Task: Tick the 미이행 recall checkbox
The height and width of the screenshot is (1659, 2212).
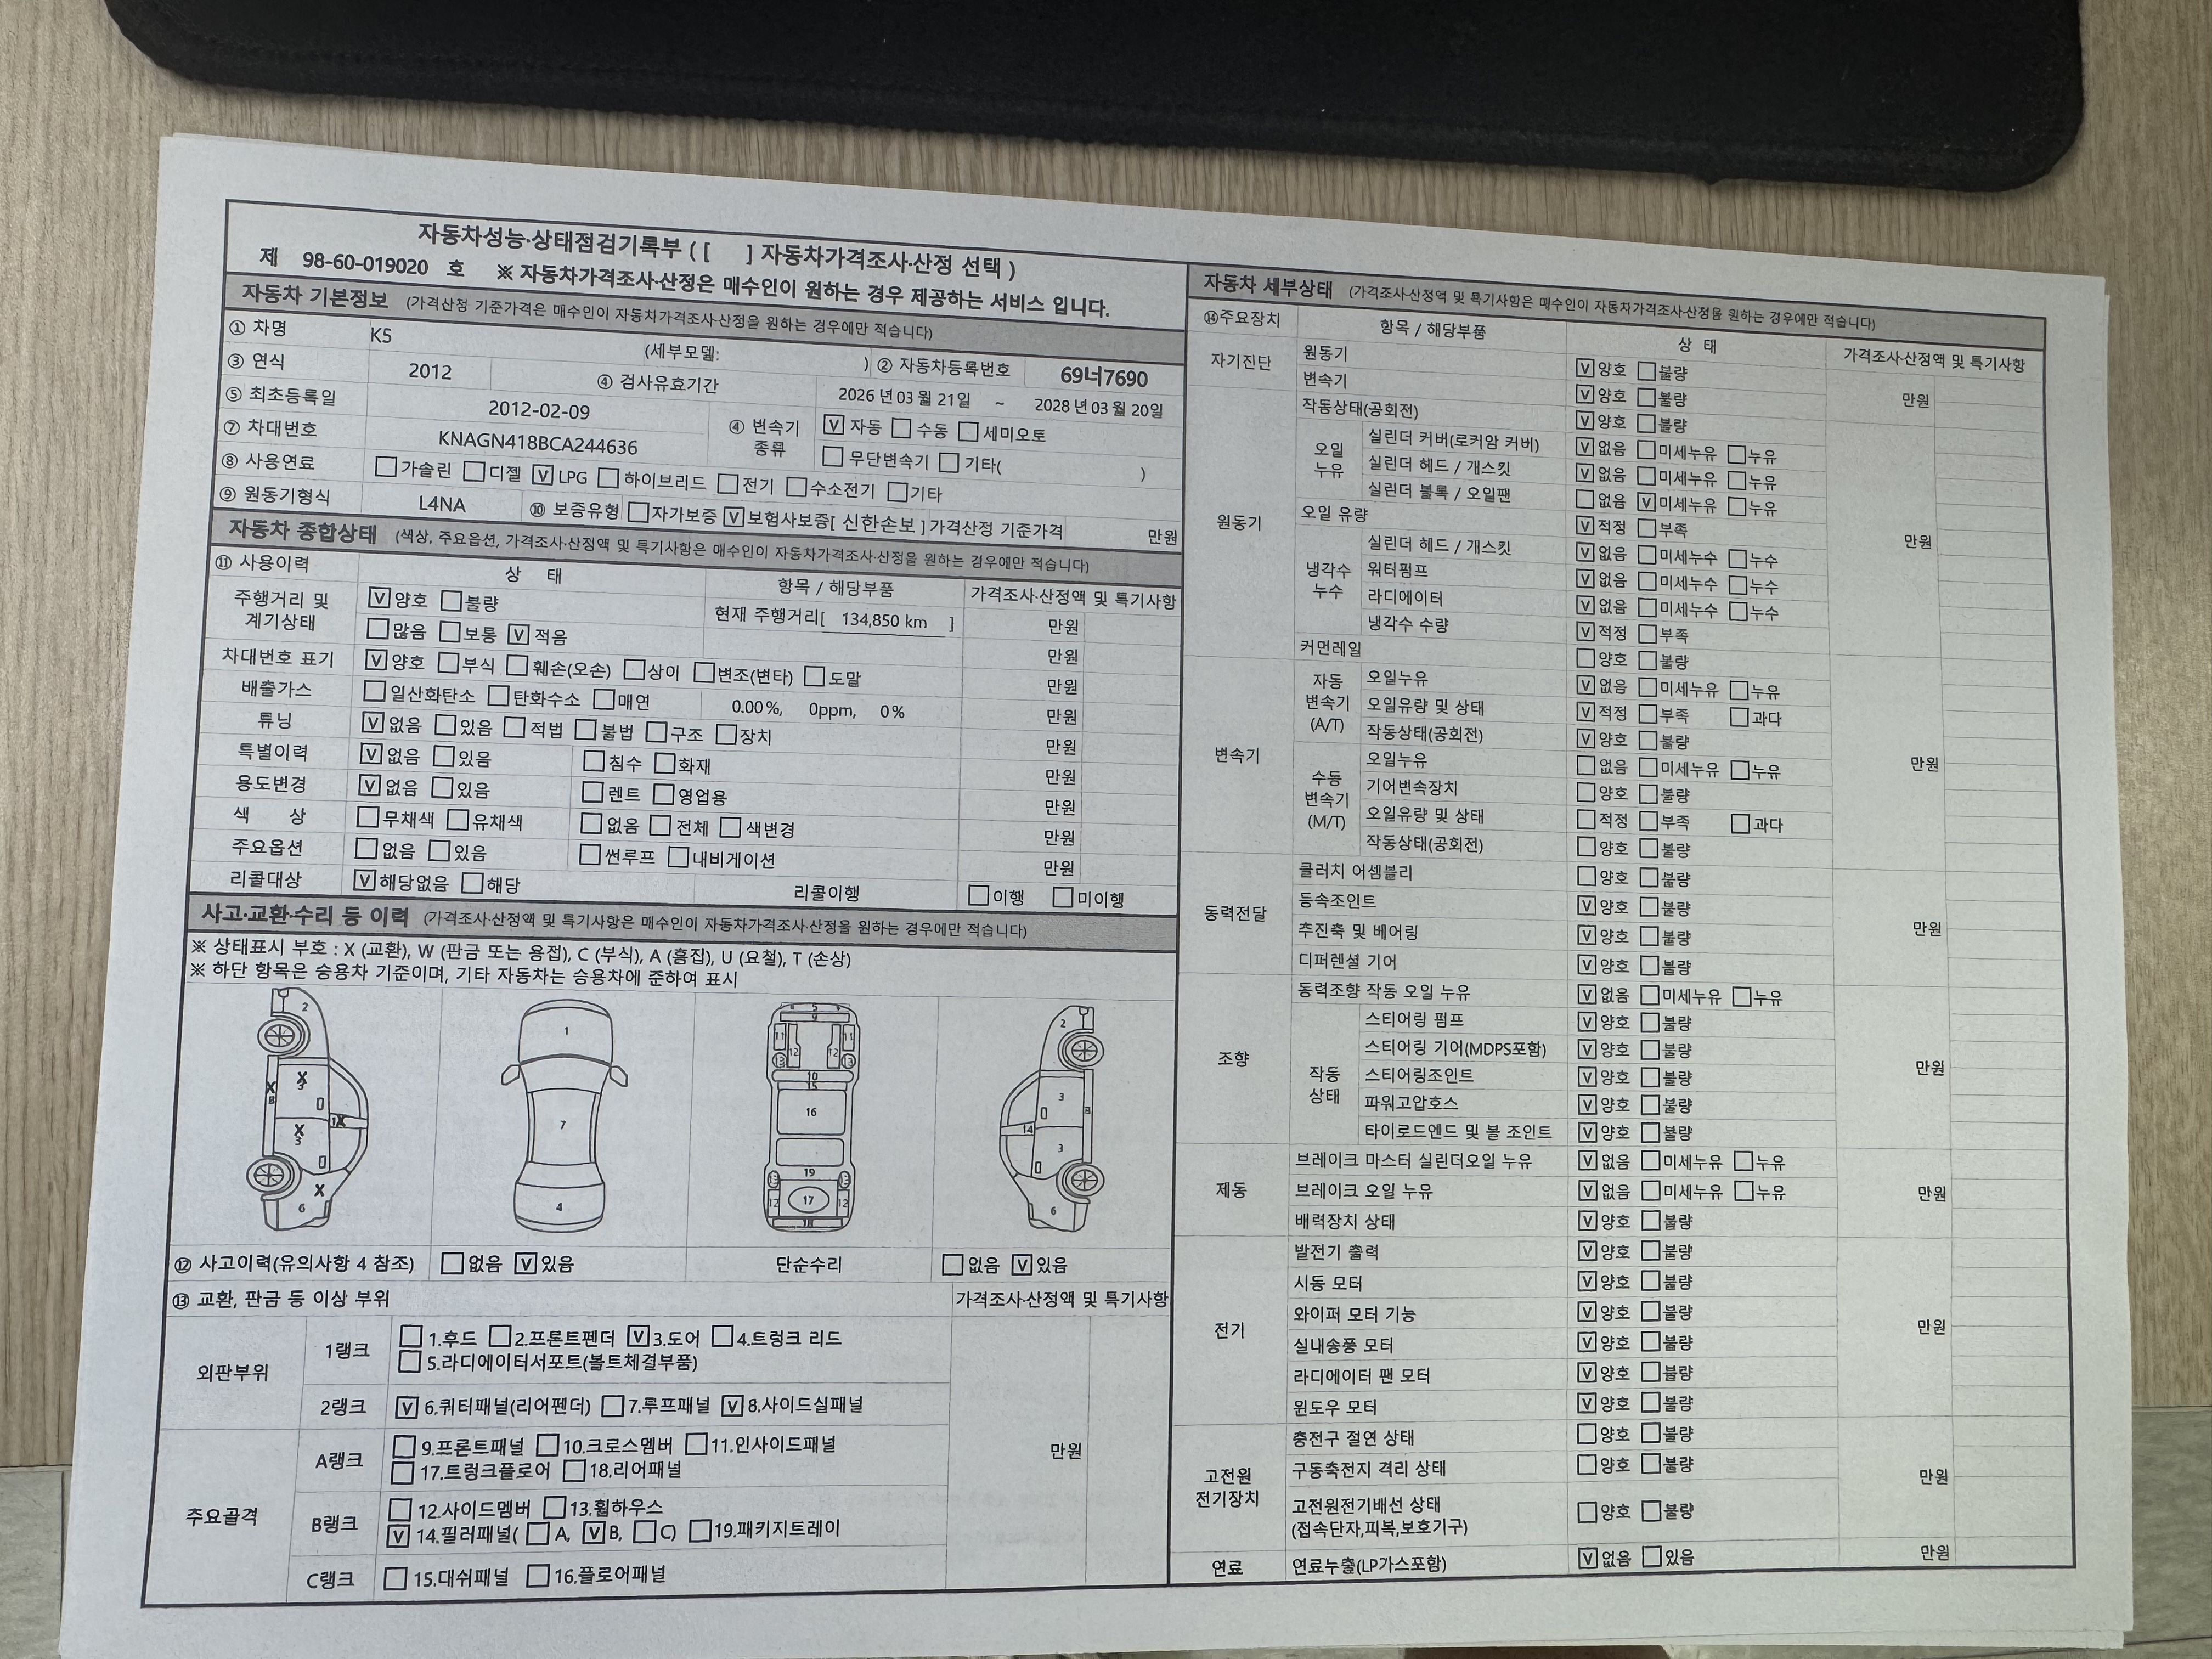Action: click(x=1063, y=898)
